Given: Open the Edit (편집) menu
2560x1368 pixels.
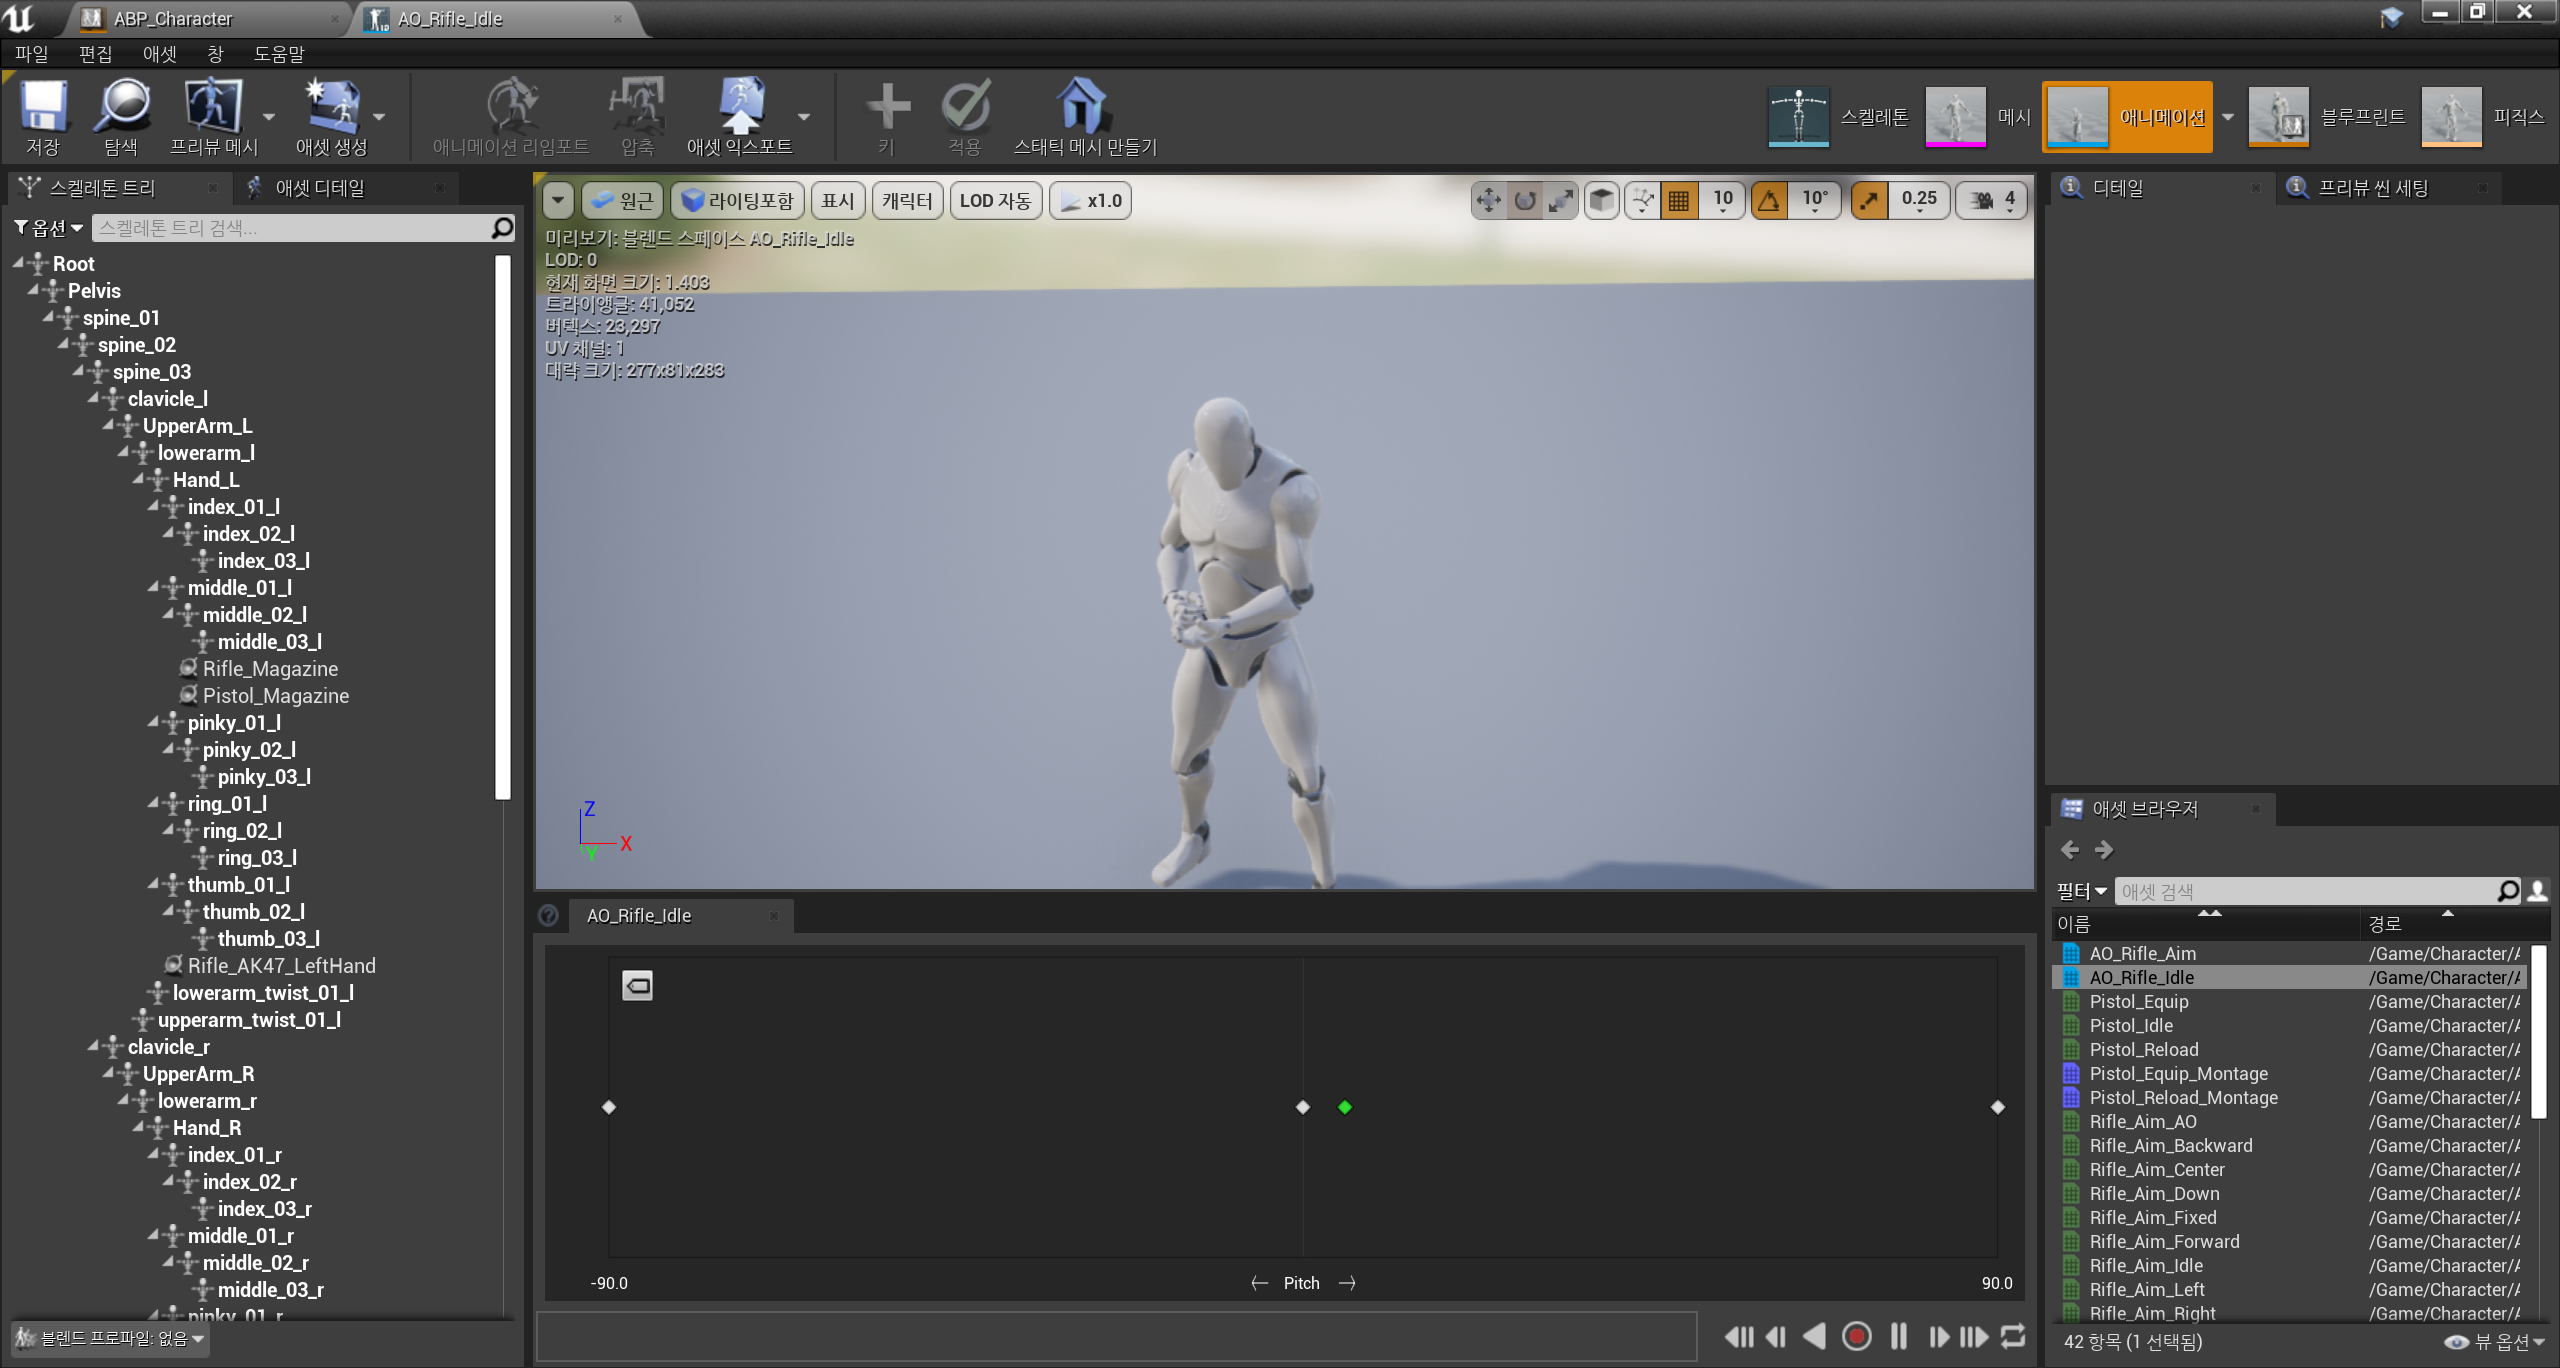Looking at the screenshot, I should (95, 54).
